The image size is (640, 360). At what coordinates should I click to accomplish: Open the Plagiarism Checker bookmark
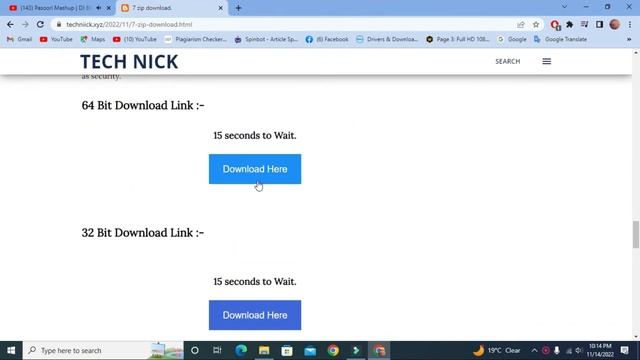pyautogui.click(x=196, y=39)
